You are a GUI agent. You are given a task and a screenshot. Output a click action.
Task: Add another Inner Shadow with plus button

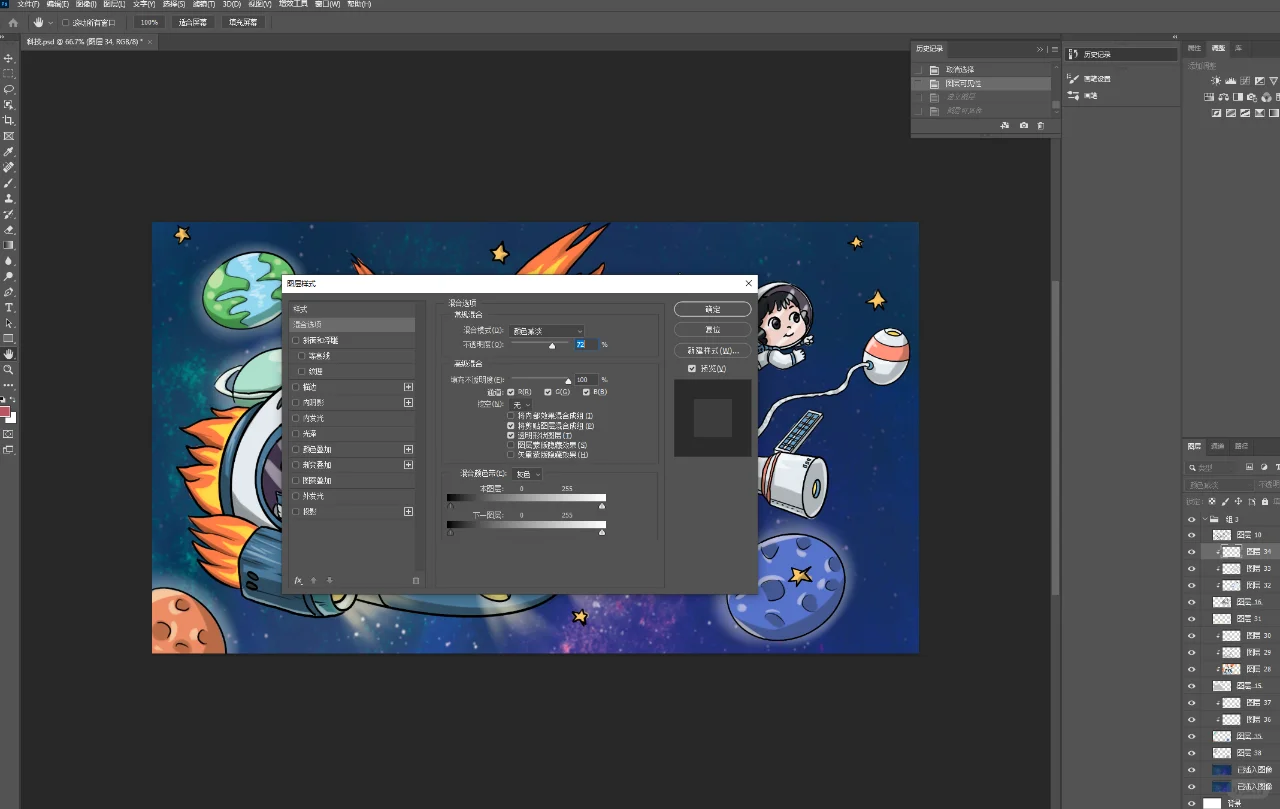(x=408, y=402)
